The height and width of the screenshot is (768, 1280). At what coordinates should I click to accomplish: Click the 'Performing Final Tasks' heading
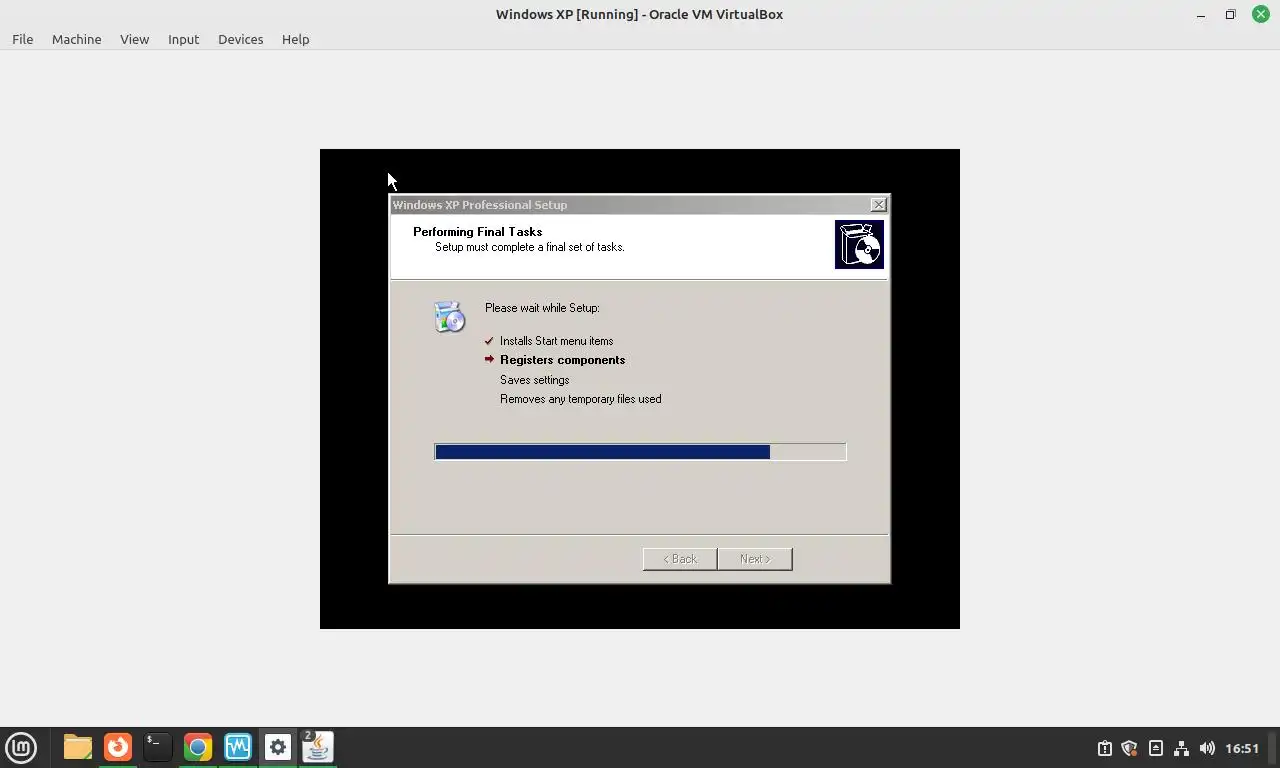pyautogui.click(x=477, y=232)
